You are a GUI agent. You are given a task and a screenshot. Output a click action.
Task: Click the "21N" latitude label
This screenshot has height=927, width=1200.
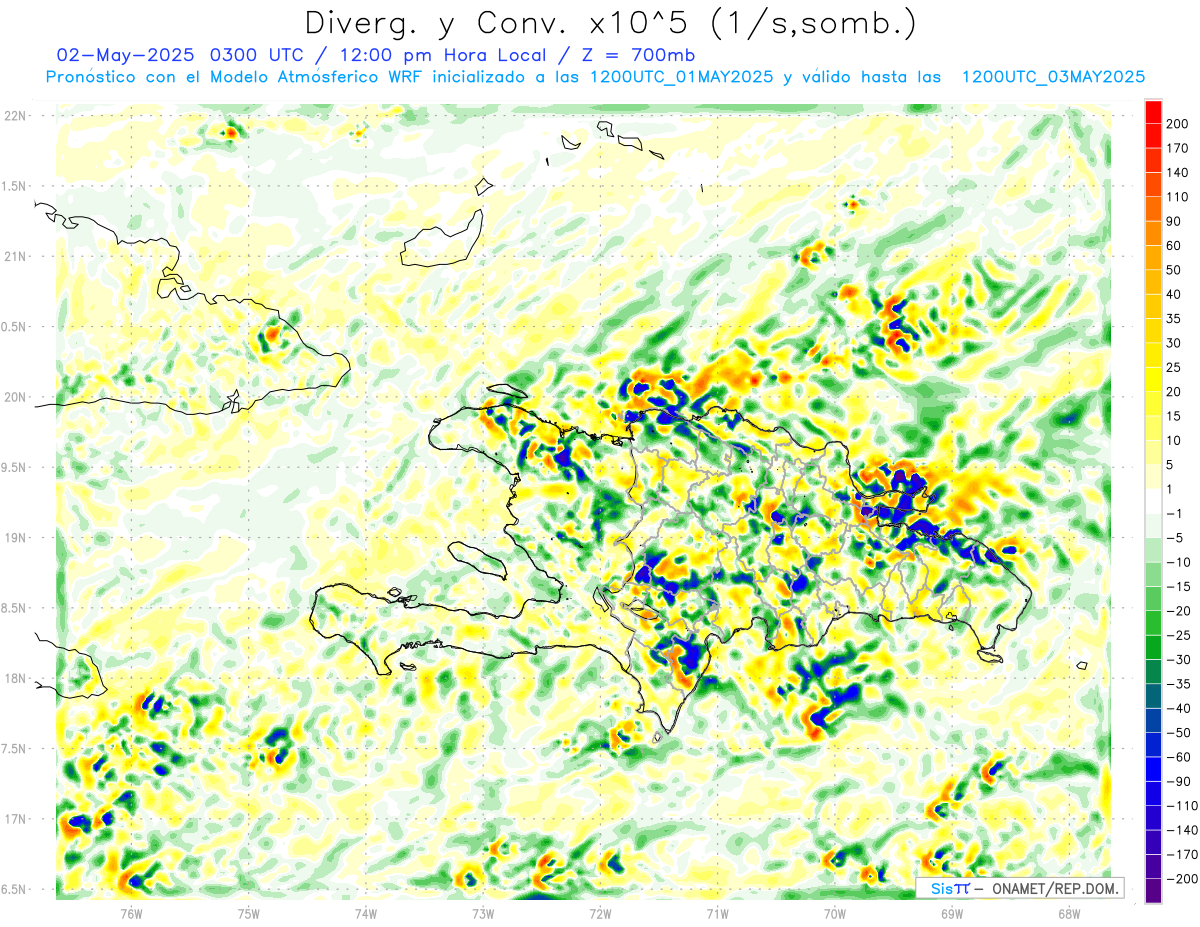pos(17,256)
